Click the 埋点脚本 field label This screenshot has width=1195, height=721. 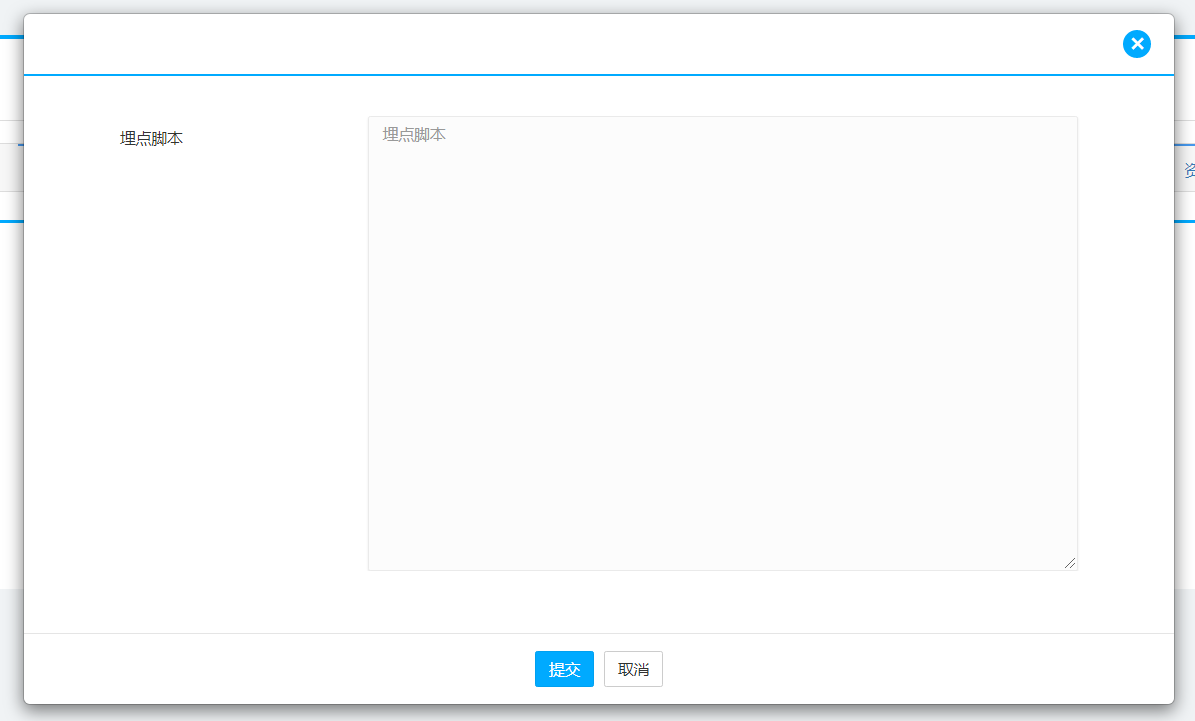[x=151, y=139]
